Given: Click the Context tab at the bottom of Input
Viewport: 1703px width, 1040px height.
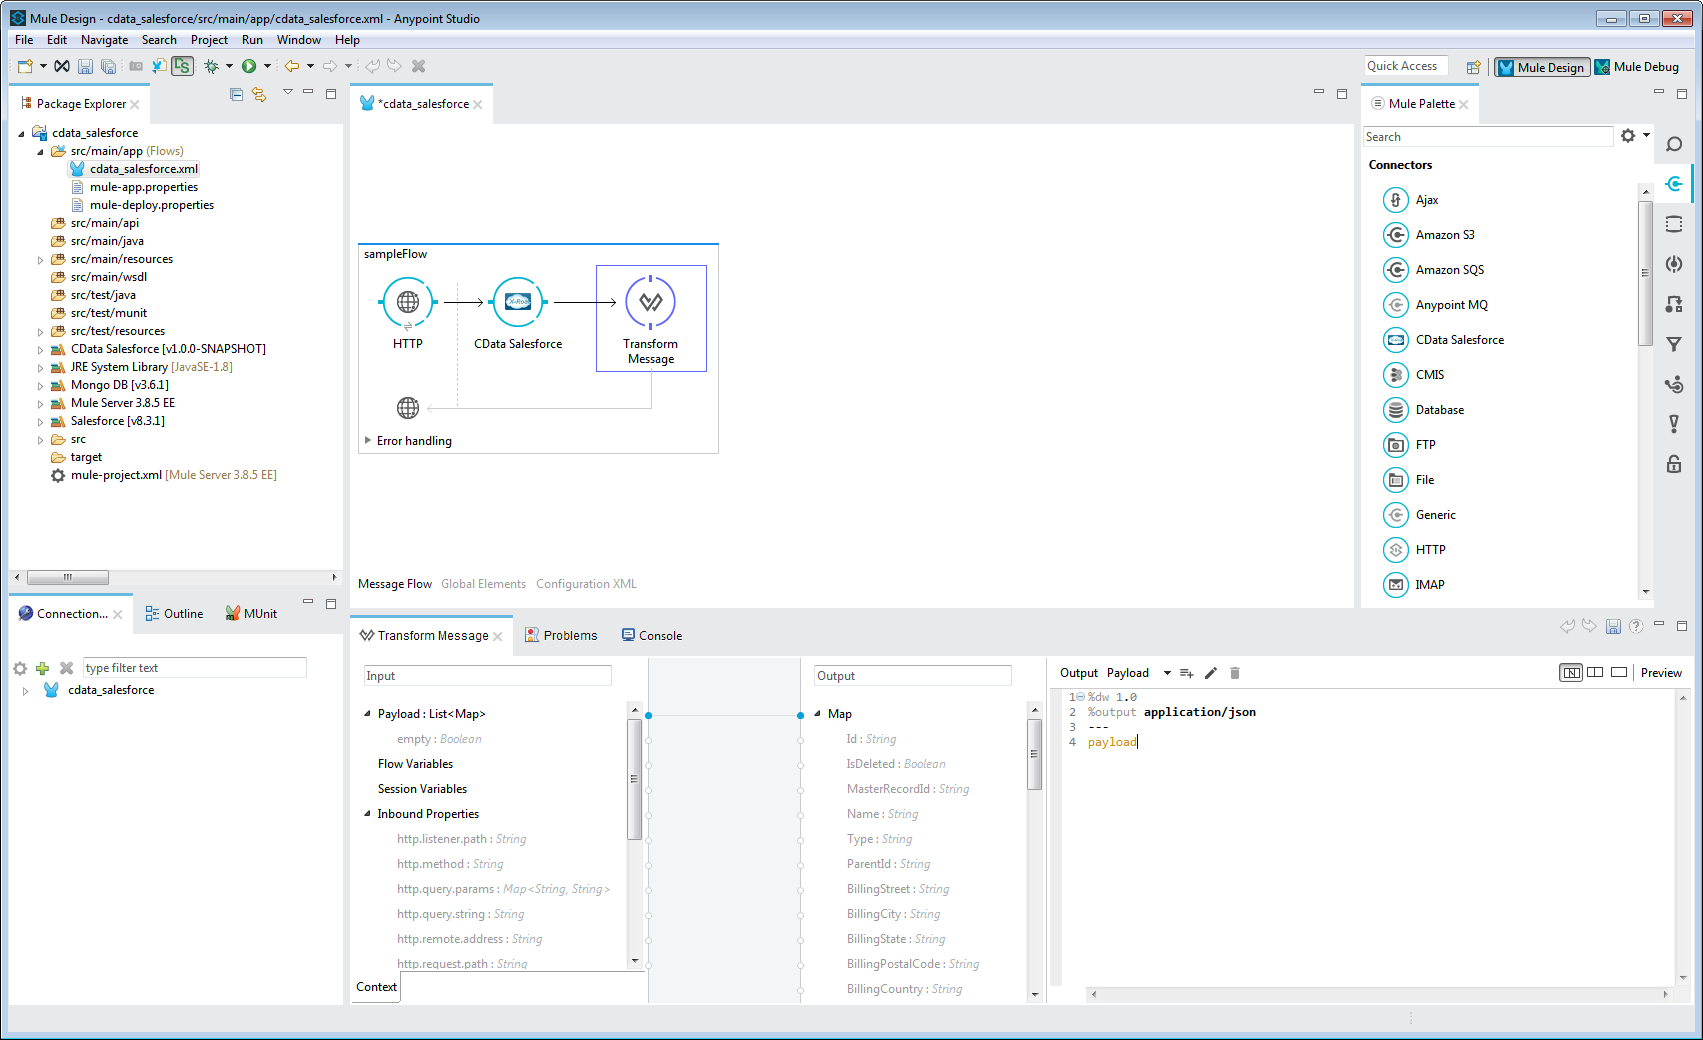Looking at the screenshot, I should (376, 987).
